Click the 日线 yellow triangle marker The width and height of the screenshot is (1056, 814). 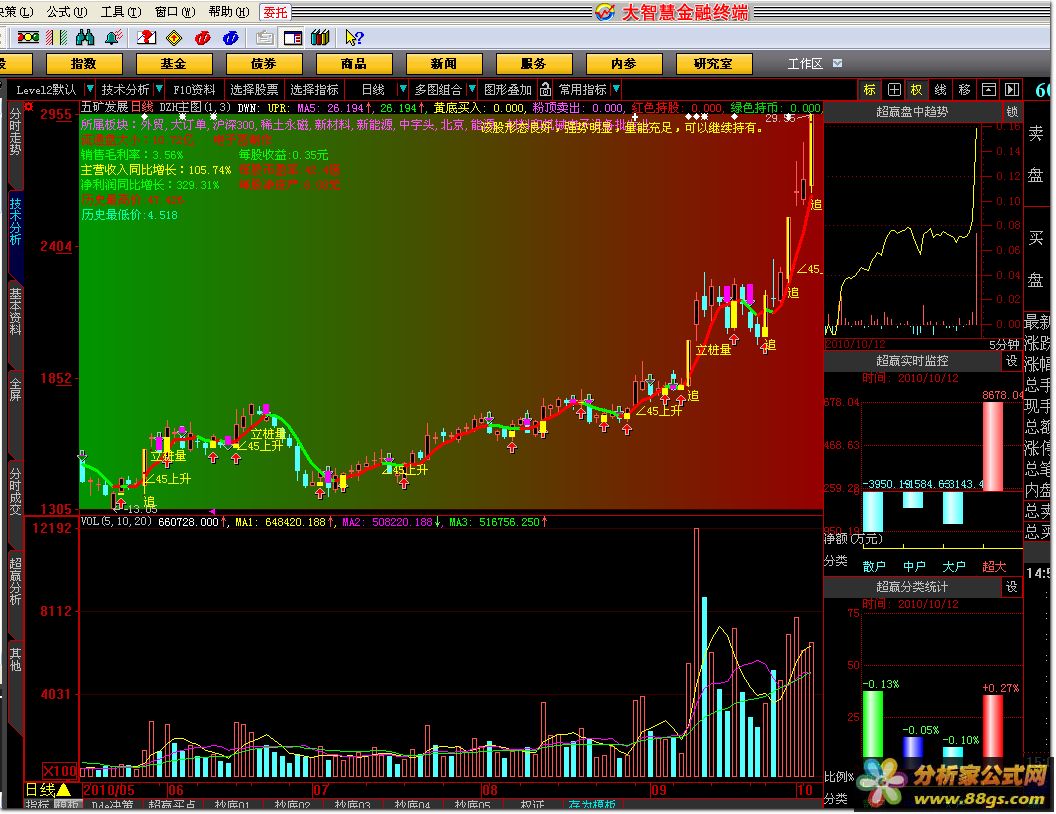click(x=64, y=790)
